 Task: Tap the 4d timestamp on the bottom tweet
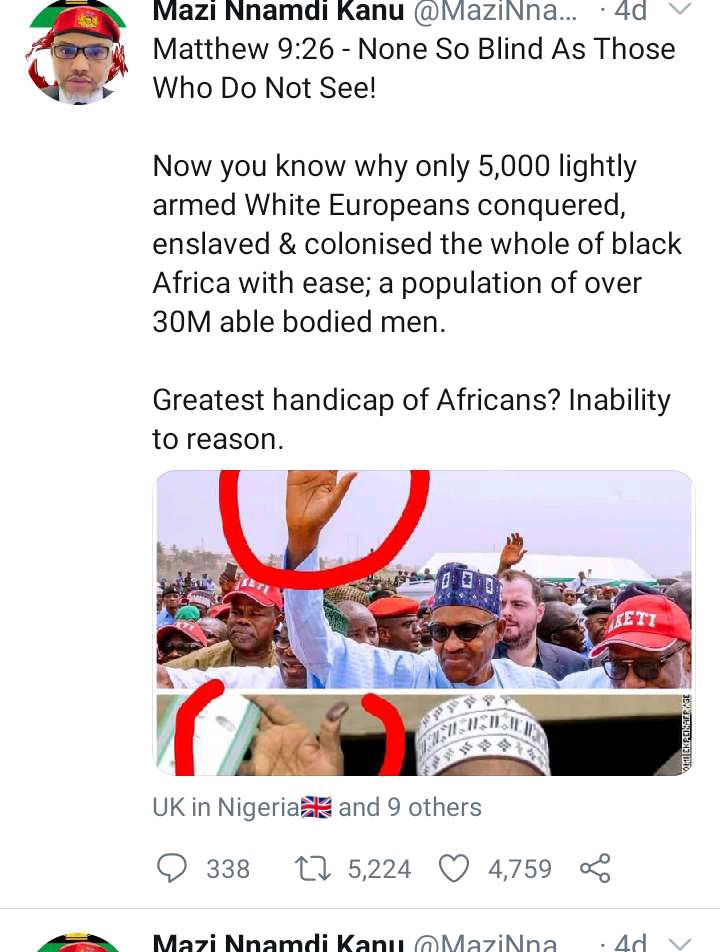(630, 942)
